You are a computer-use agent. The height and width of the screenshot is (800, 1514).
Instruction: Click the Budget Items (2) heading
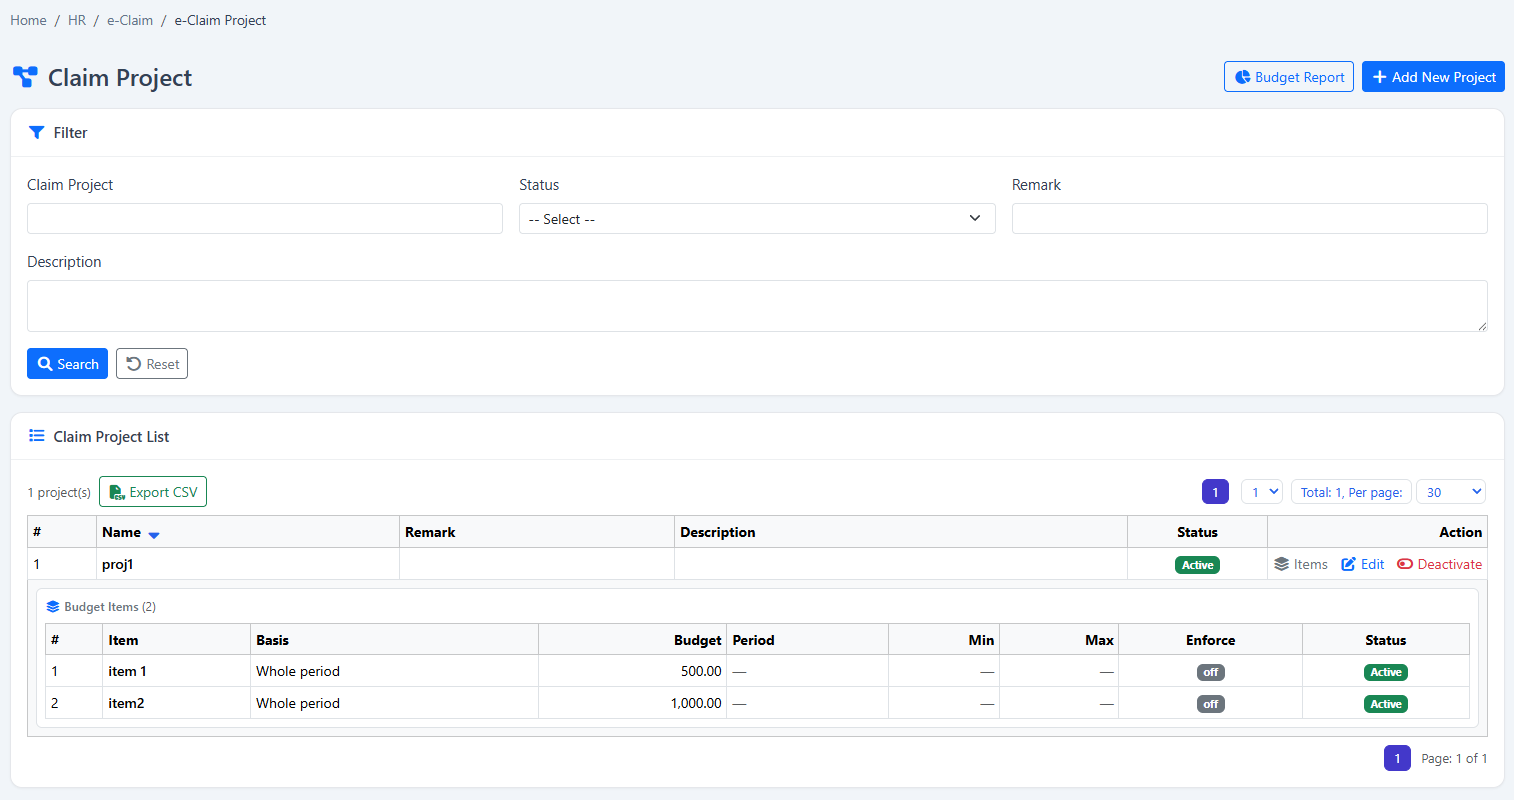[110, 607]
